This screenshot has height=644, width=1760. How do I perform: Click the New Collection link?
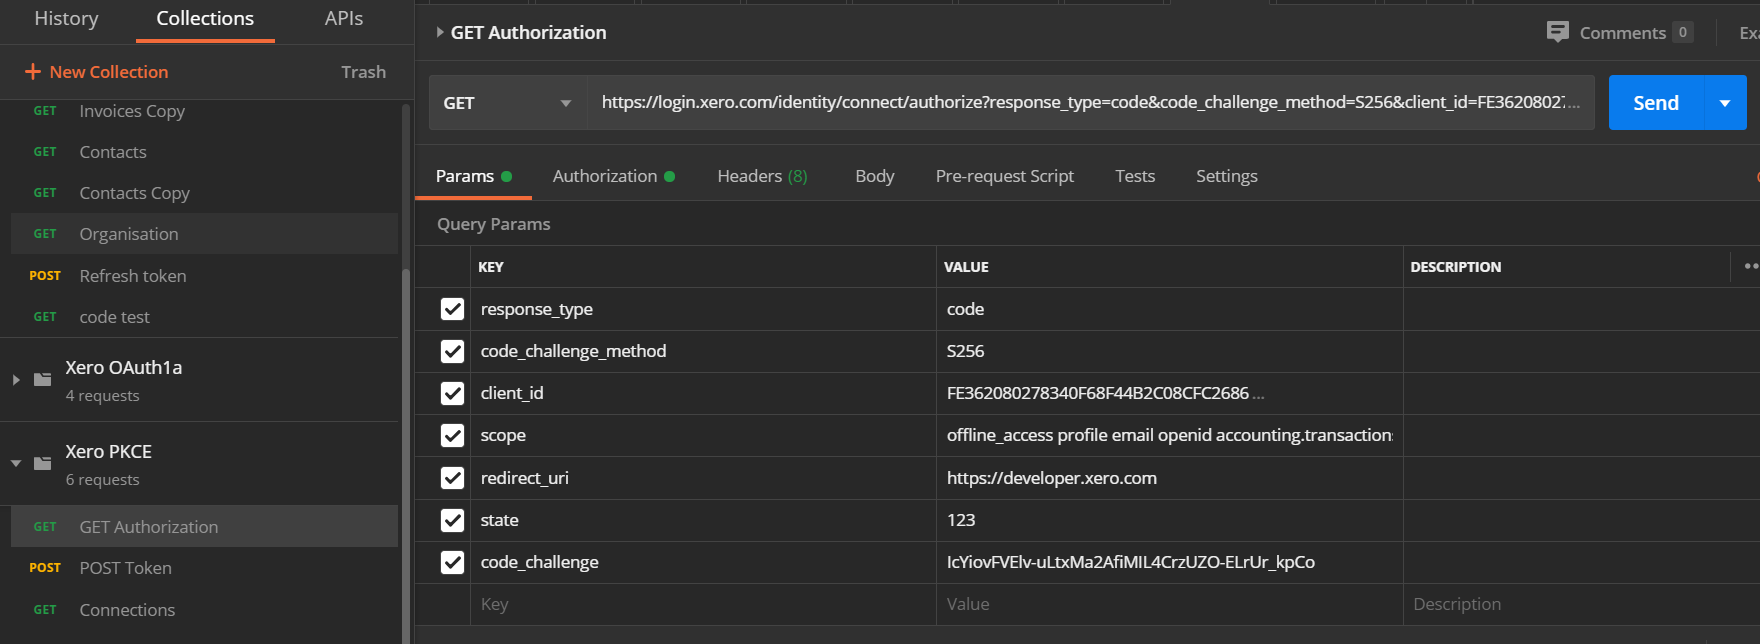point(109,72)
